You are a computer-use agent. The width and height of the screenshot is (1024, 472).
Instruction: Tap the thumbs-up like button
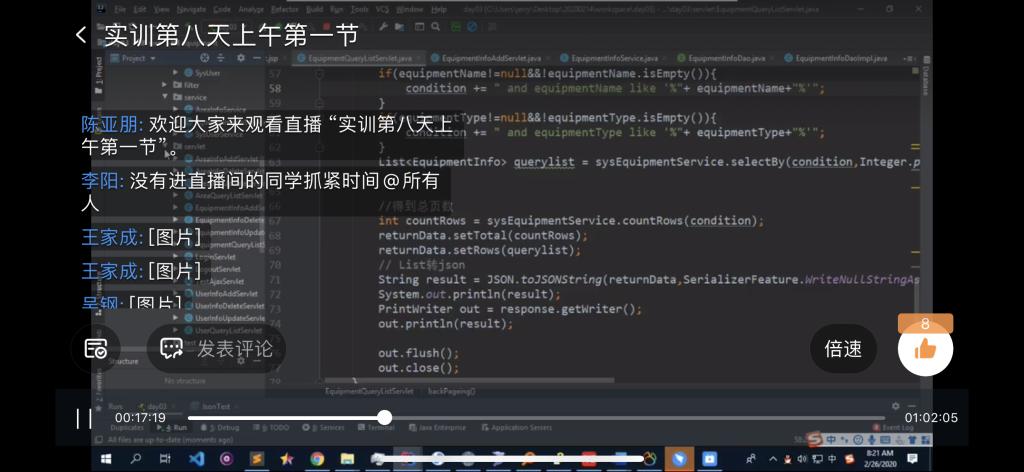point(925,349)
